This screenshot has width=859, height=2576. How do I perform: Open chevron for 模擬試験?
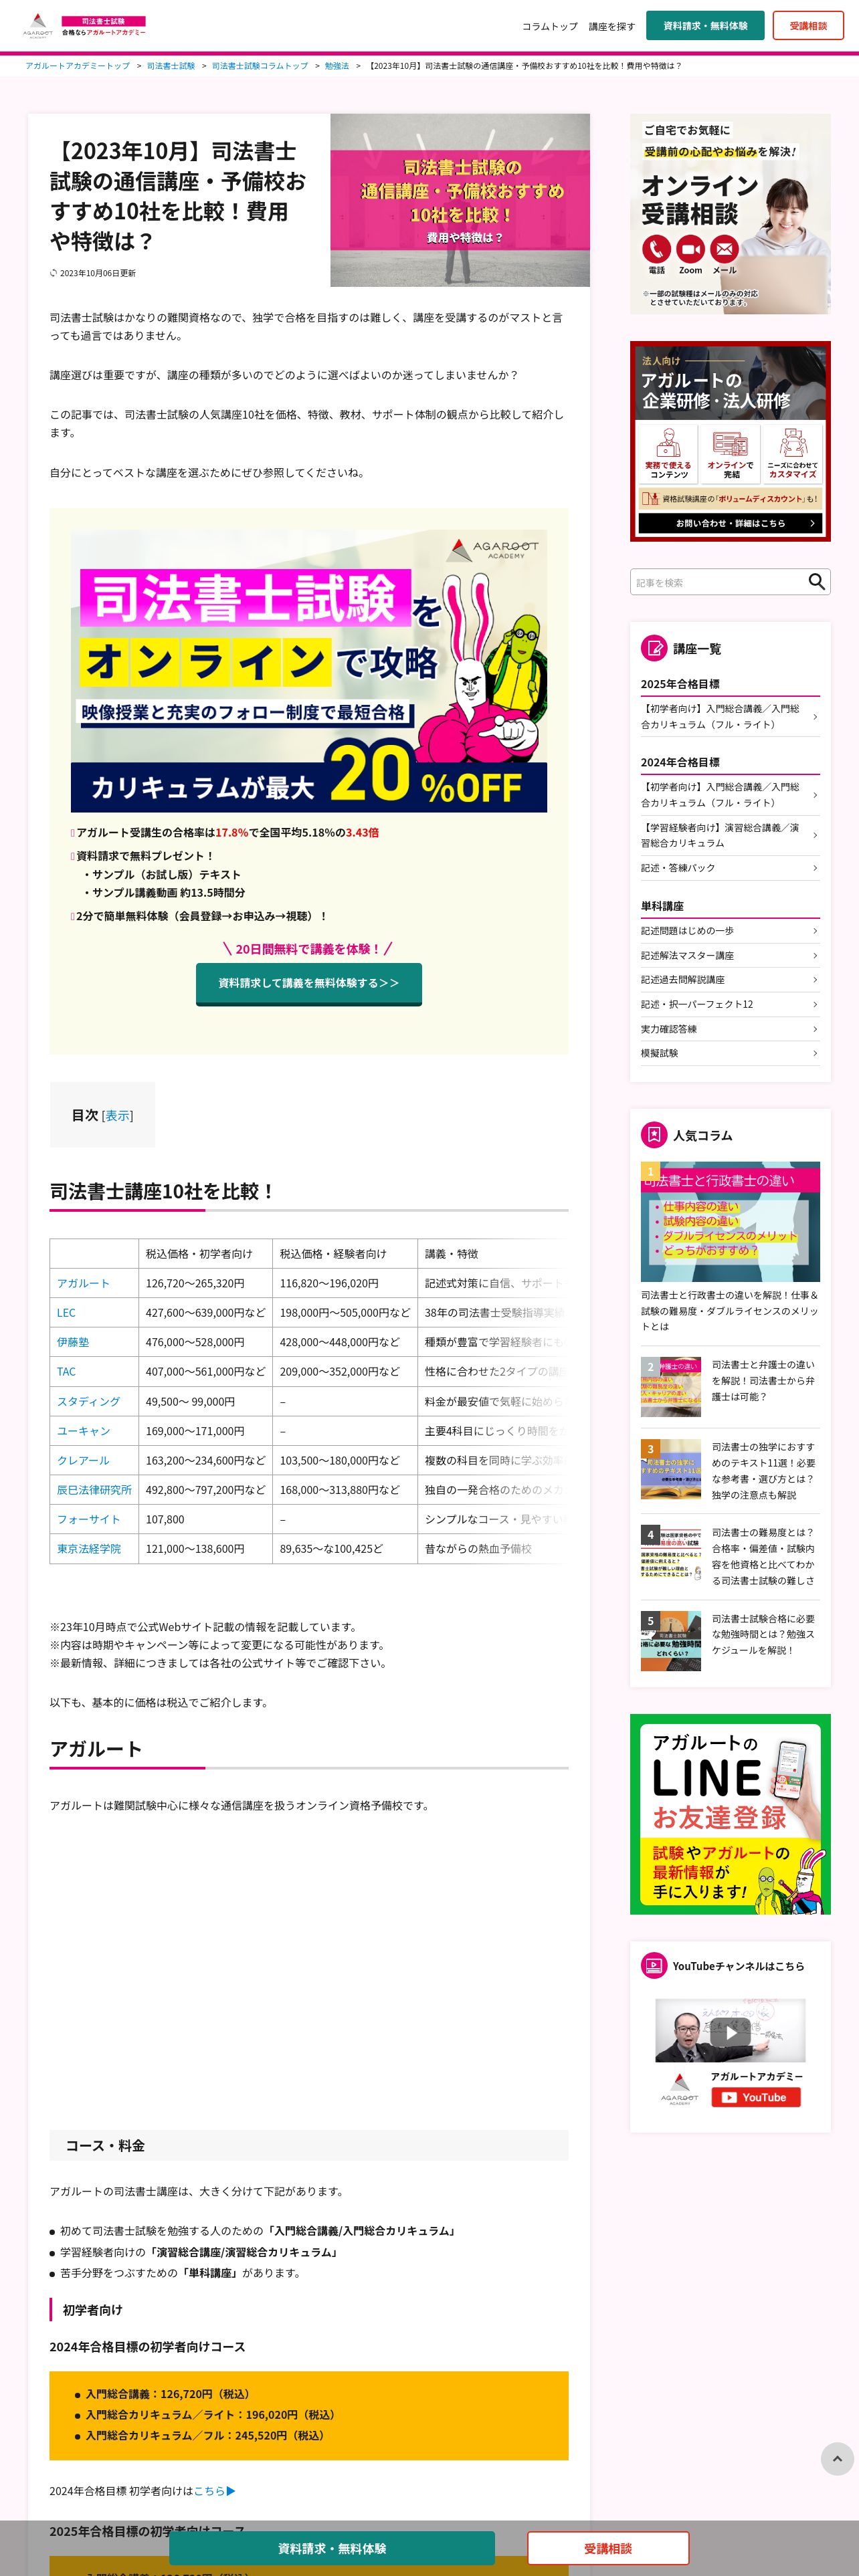tap(815, 1053)
